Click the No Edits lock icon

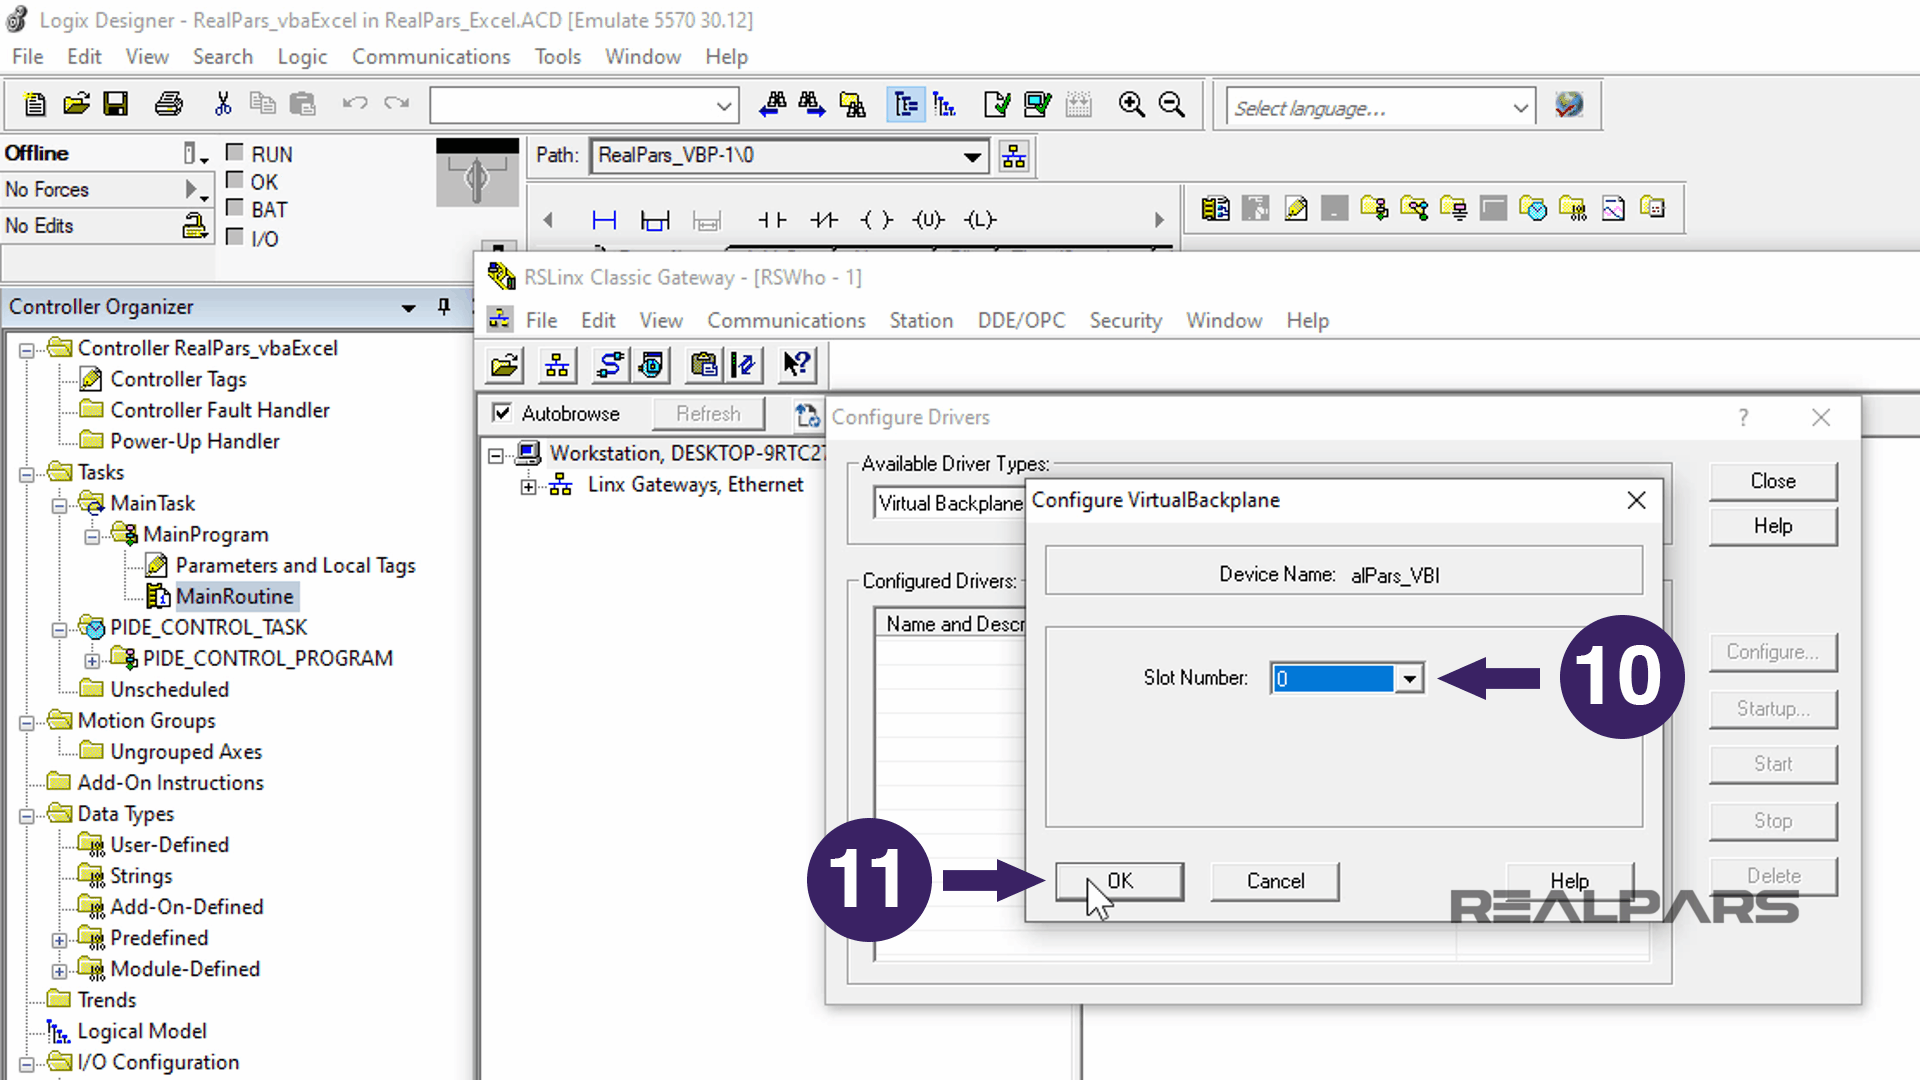(195, 226)
